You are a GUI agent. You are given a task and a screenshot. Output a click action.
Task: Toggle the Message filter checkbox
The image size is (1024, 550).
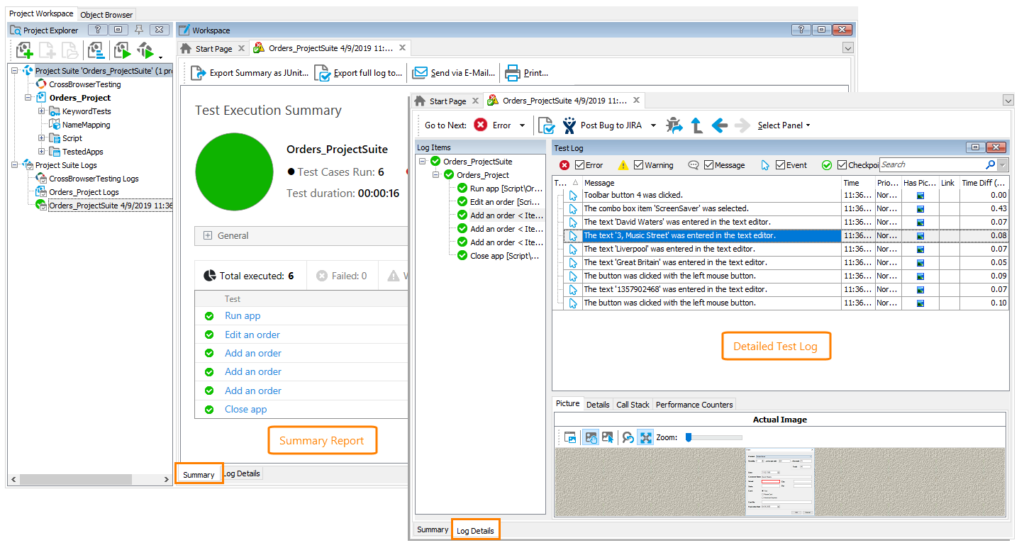click(x=709, y=165)
